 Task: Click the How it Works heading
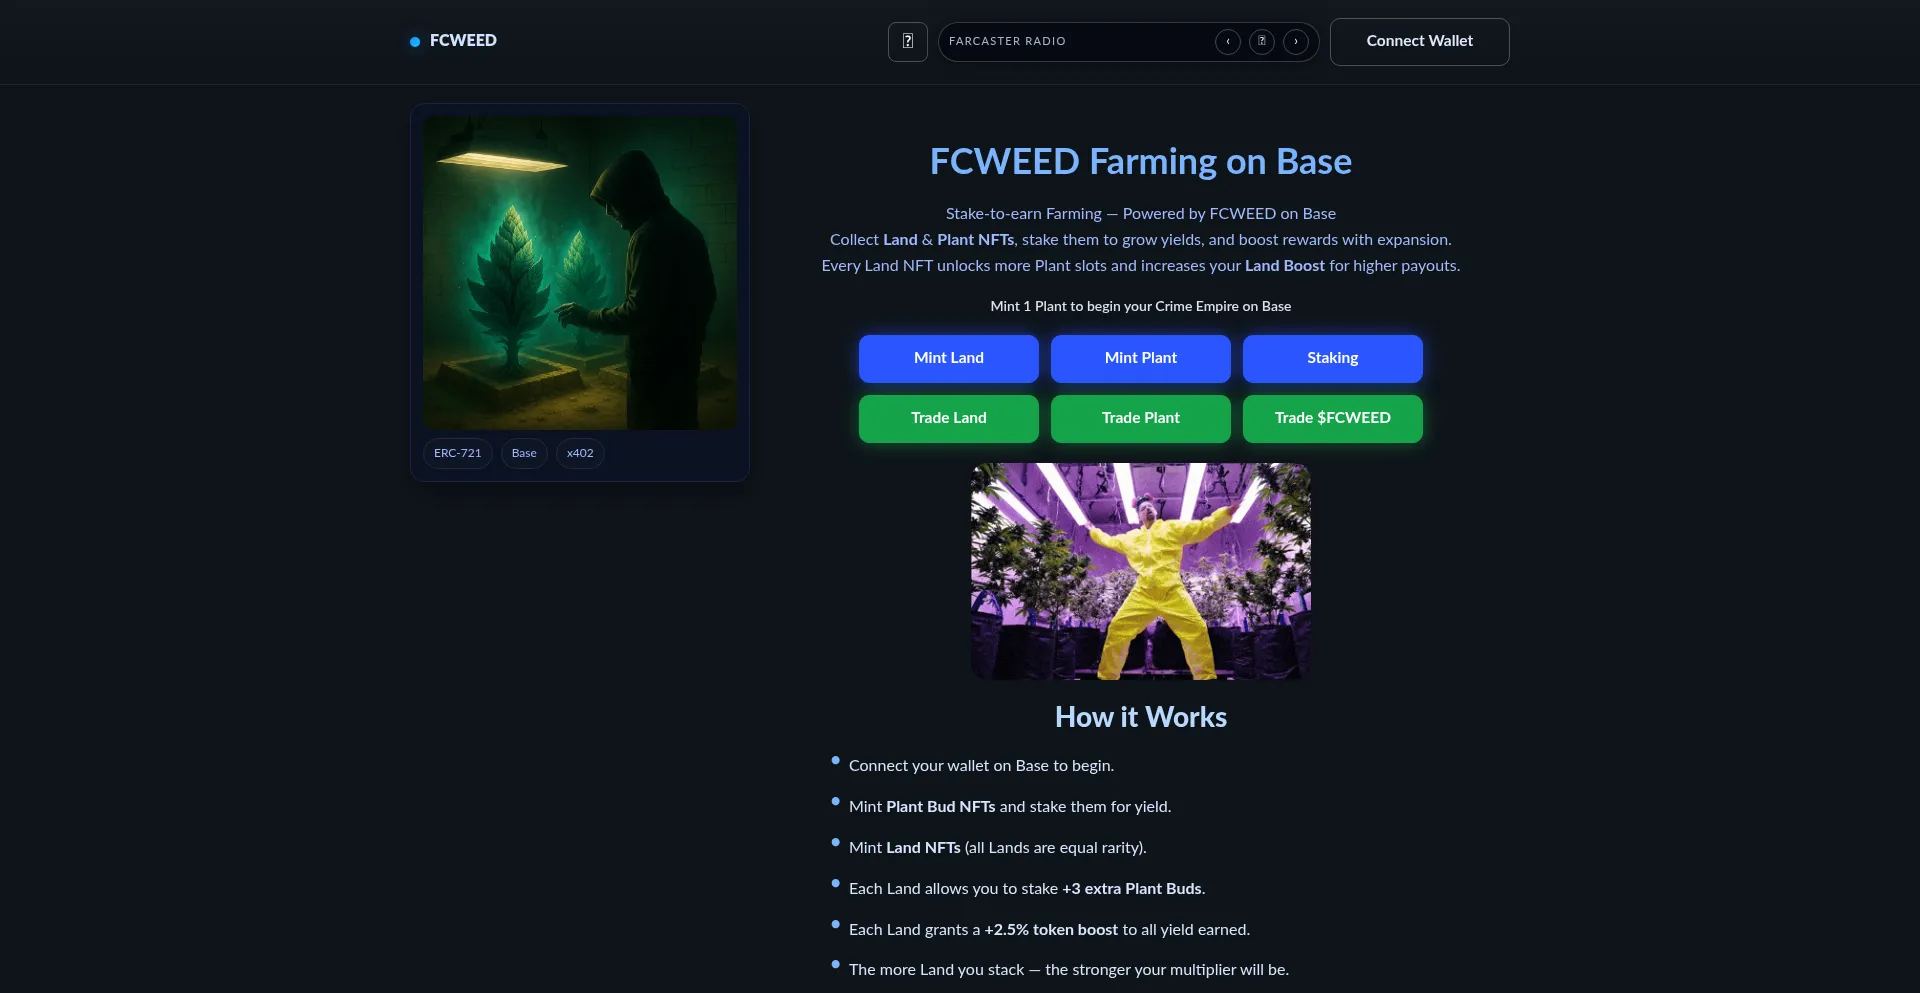pyautogui.click(x=1141, y=717)
